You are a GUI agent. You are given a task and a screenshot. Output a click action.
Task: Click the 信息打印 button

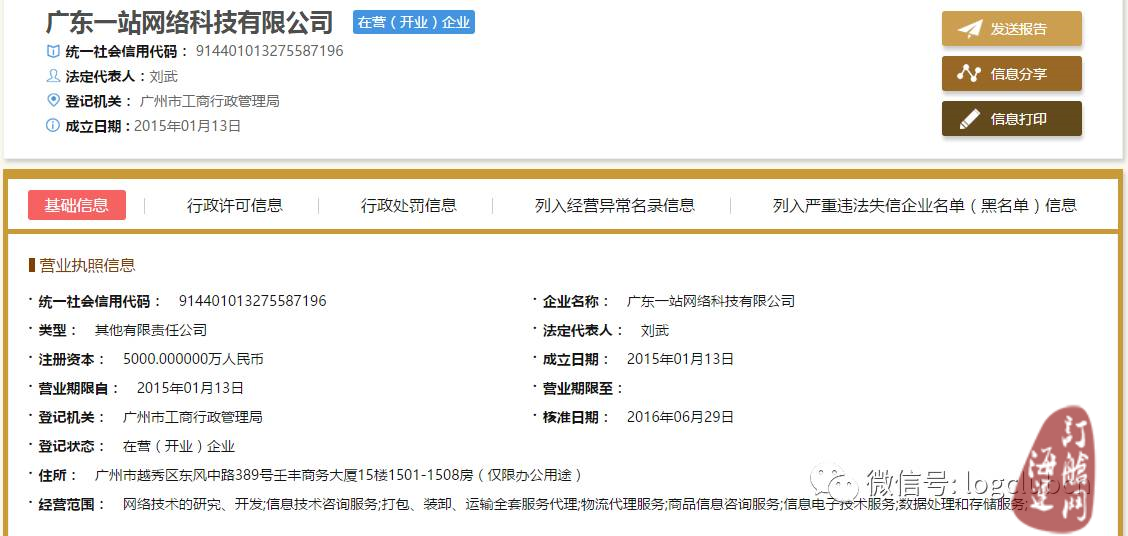tap(1011, 119)
